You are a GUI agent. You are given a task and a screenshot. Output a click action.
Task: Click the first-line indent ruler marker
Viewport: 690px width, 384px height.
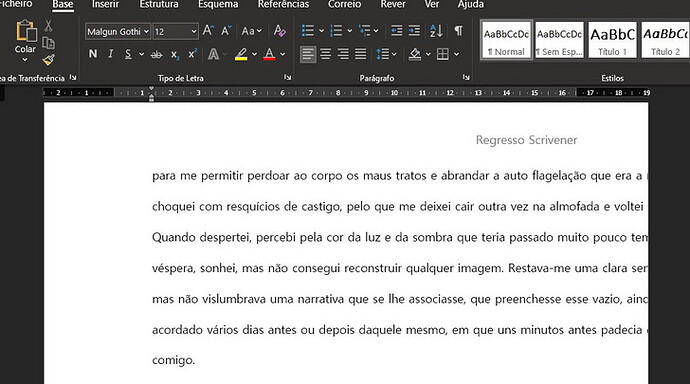(151, 89)
